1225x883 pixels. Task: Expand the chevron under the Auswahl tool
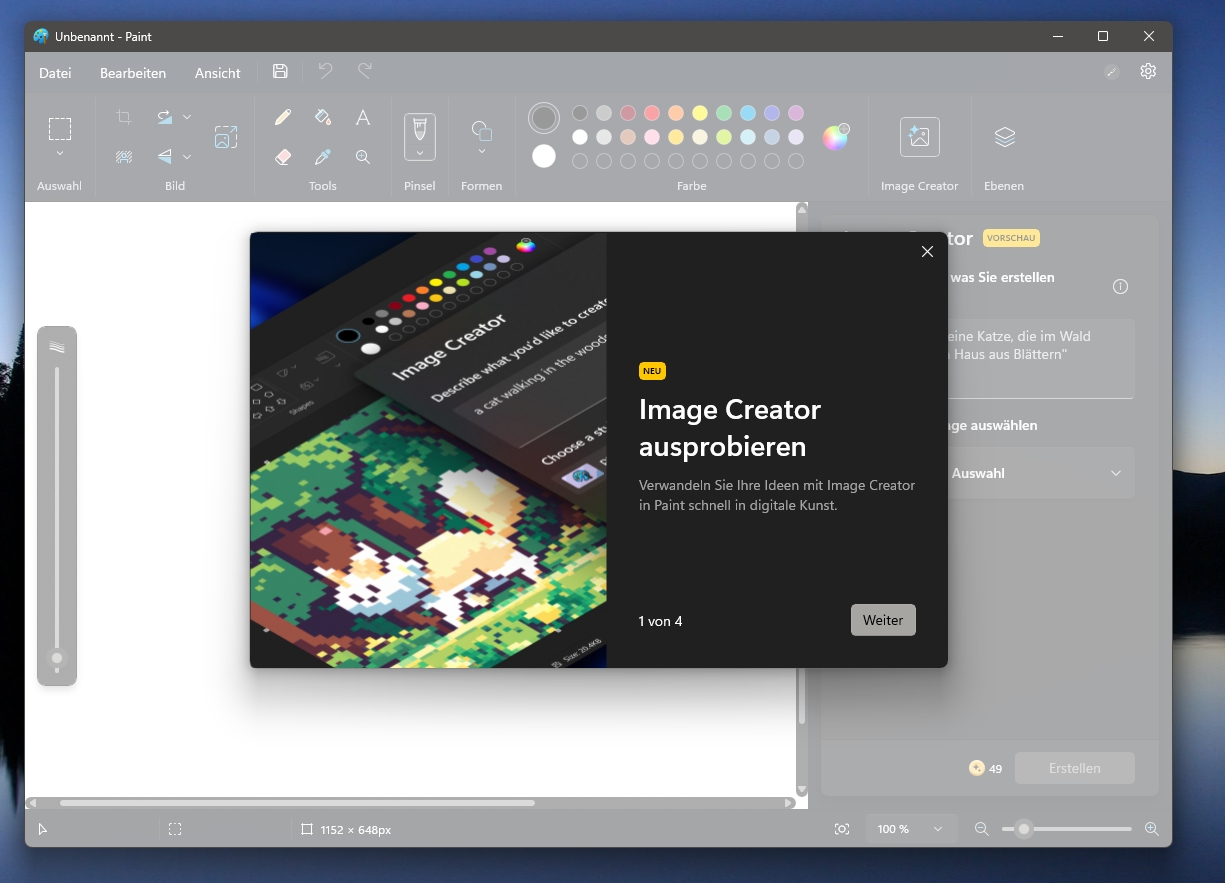pos(60,154)
